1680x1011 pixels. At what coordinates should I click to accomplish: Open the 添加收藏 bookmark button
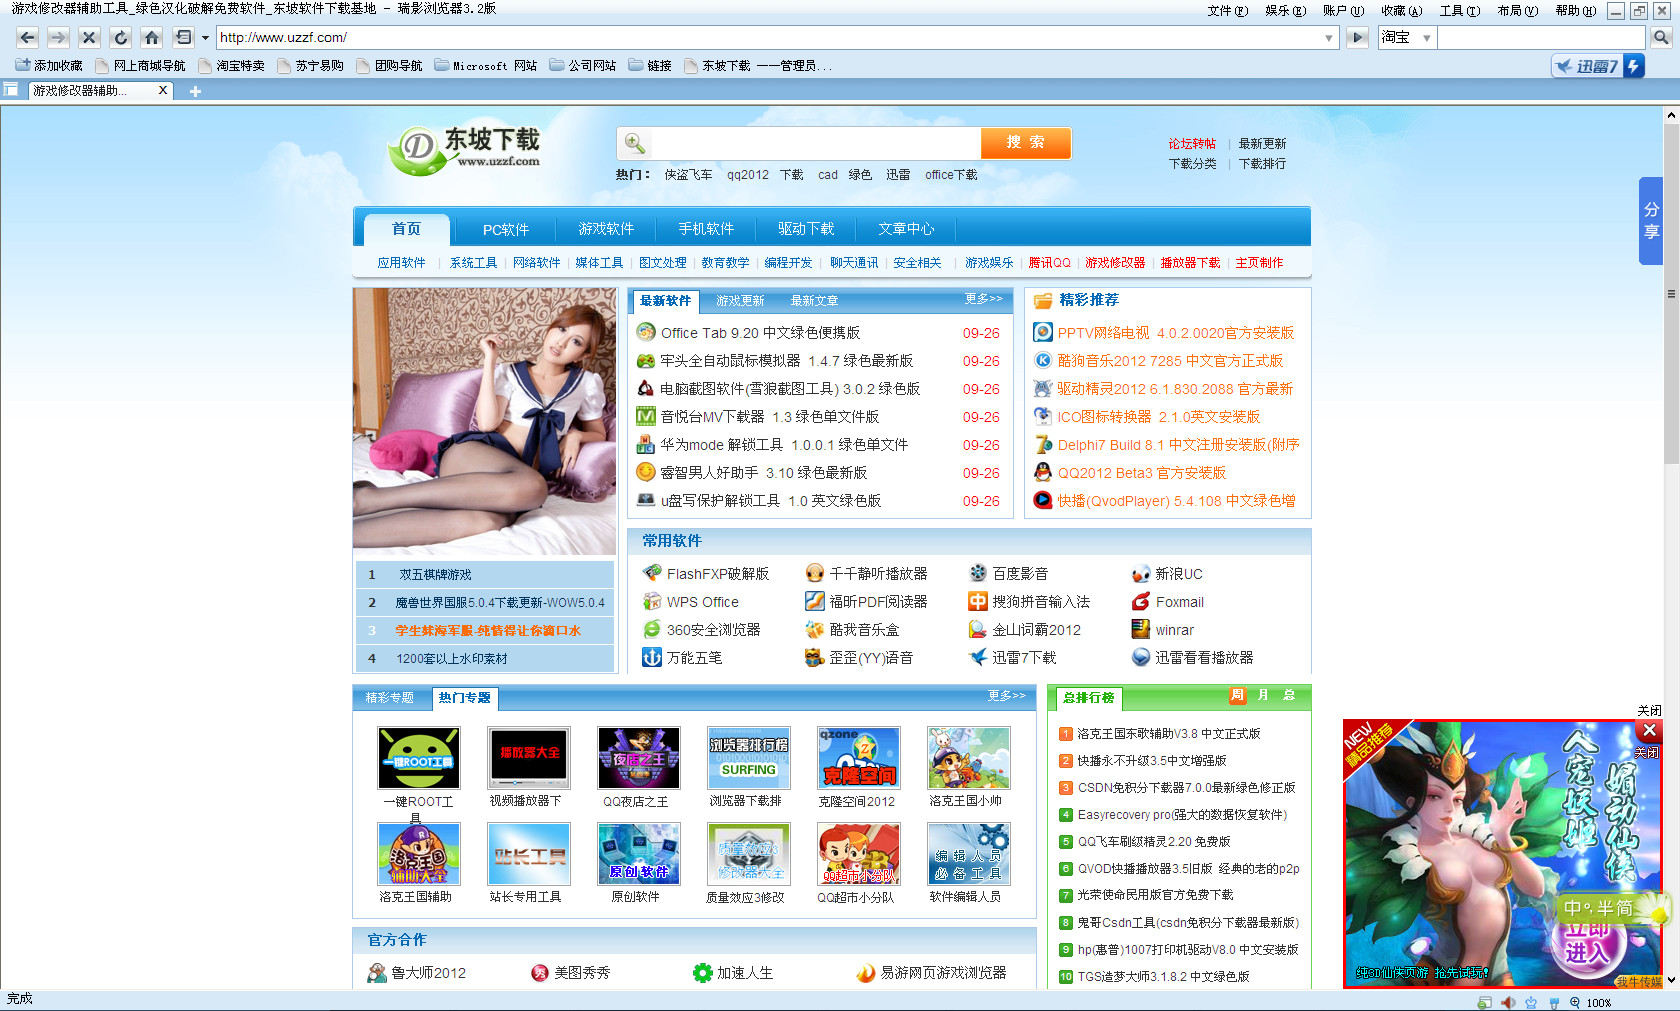[x=50, y=66]
